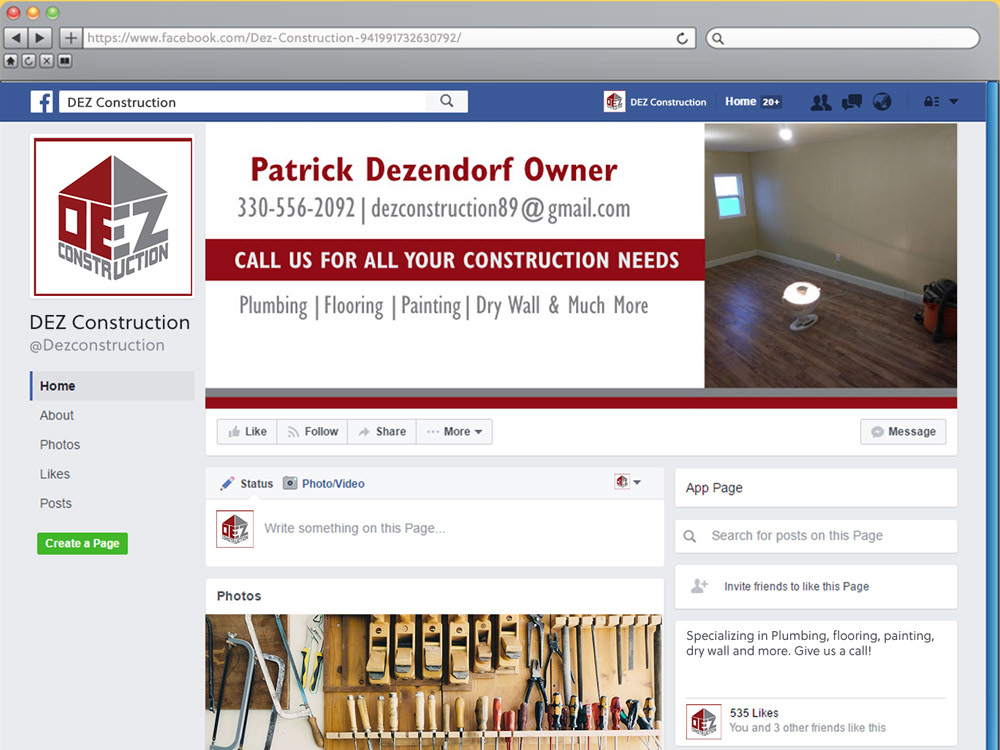
Task: Click the DEZ Construction page title
Action: coord(110,322)
